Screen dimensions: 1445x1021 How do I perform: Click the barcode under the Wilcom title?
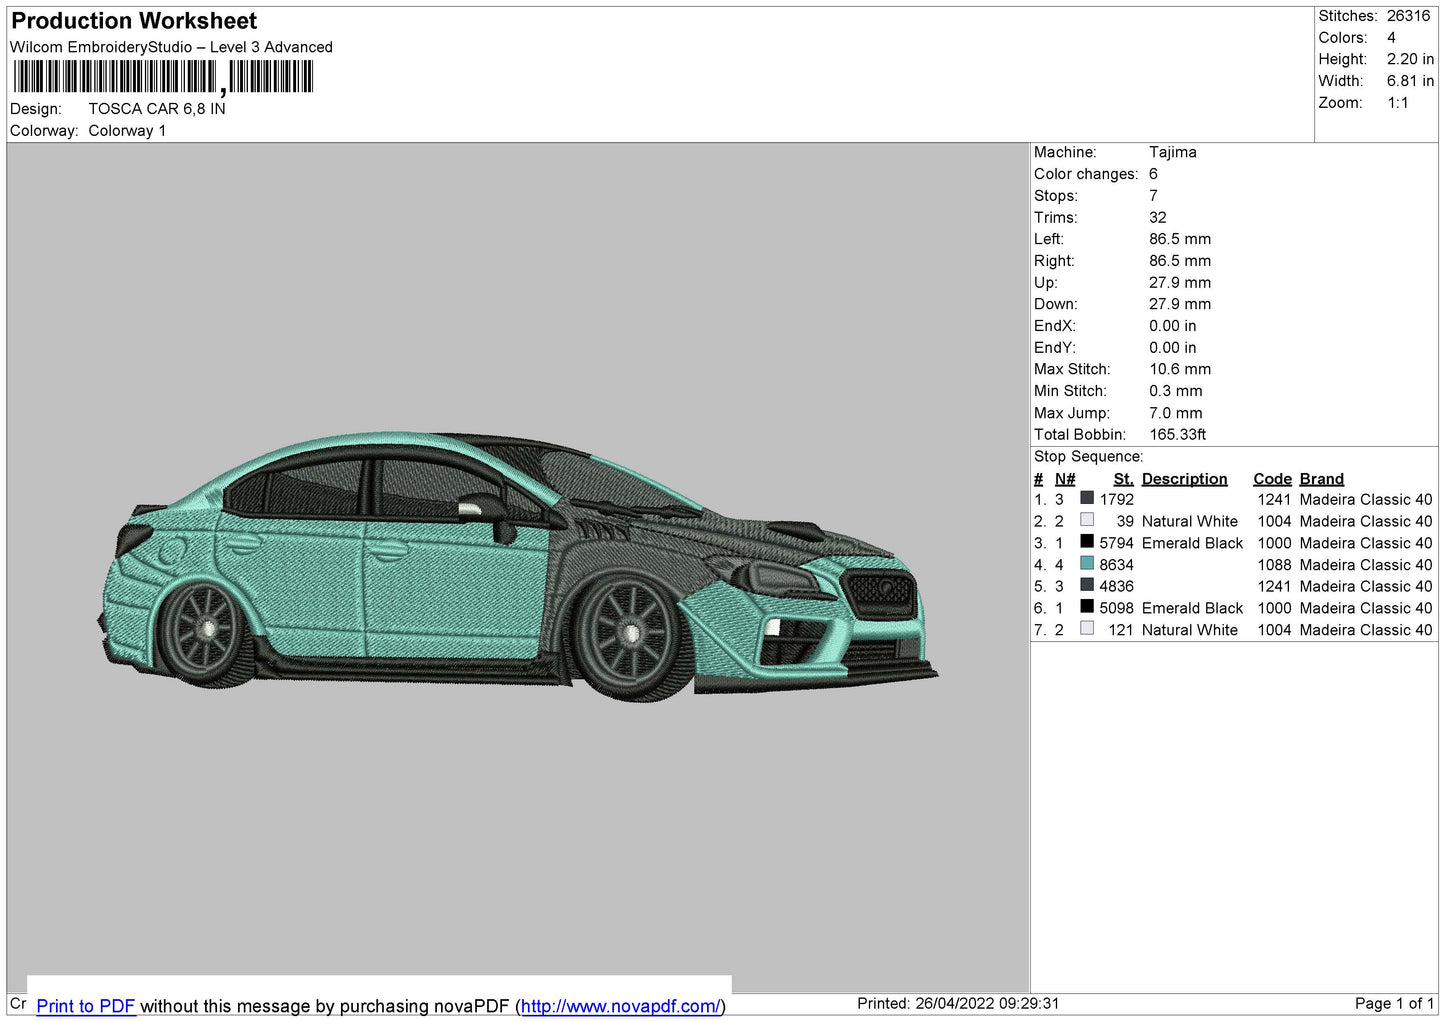[163, 77]
